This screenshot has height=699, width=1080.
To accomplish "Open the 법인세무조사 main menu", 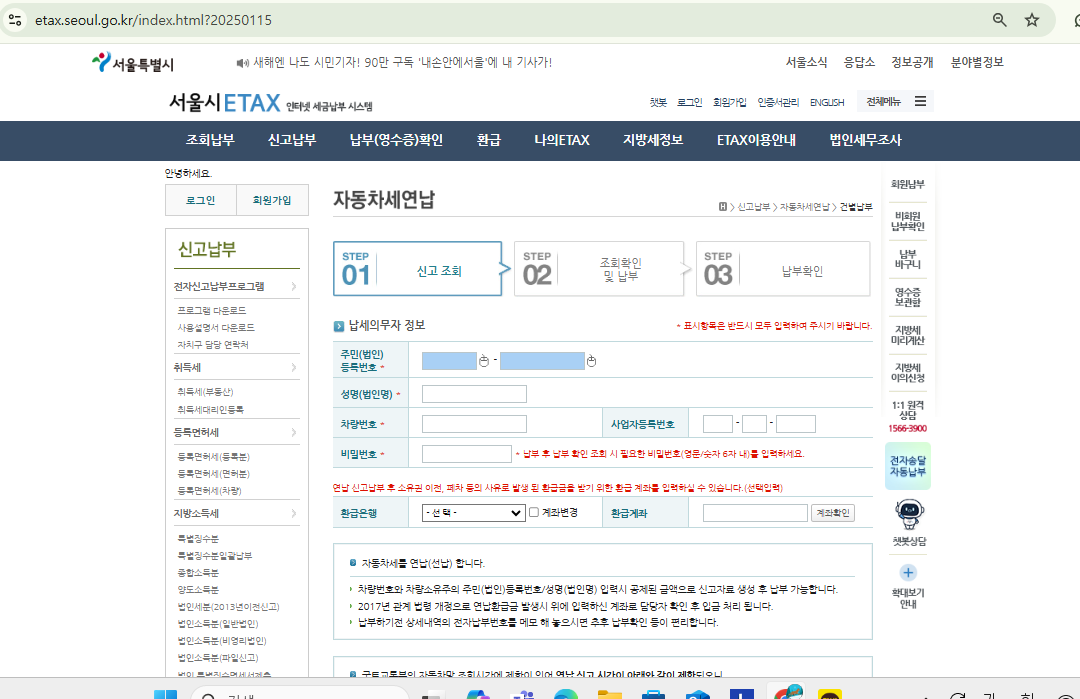I will pyautogui.click(x=865, y=140).
